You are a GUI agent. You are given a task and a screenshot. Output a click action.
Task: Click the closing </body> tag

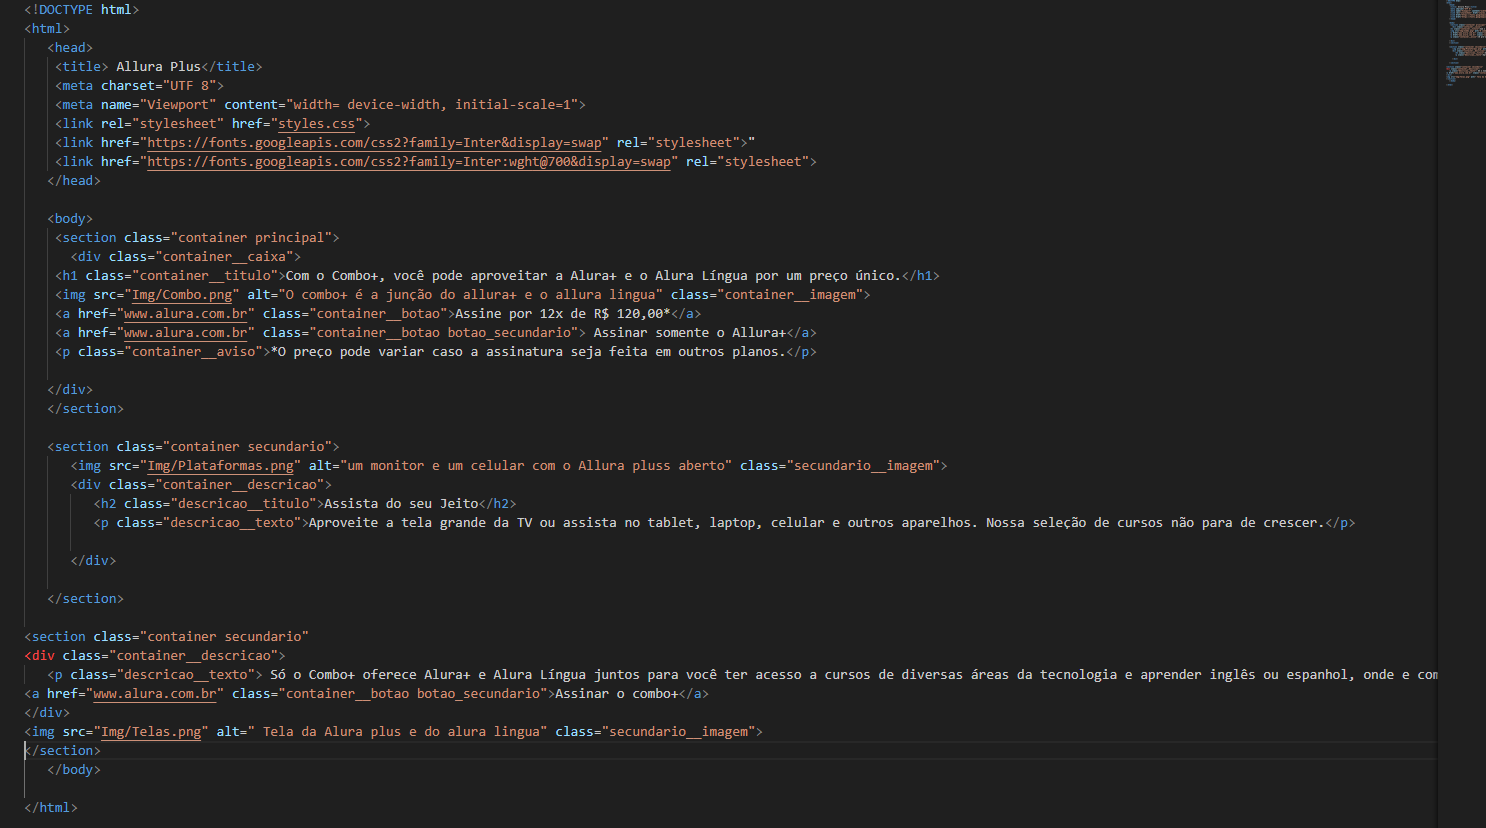(74, 770)
